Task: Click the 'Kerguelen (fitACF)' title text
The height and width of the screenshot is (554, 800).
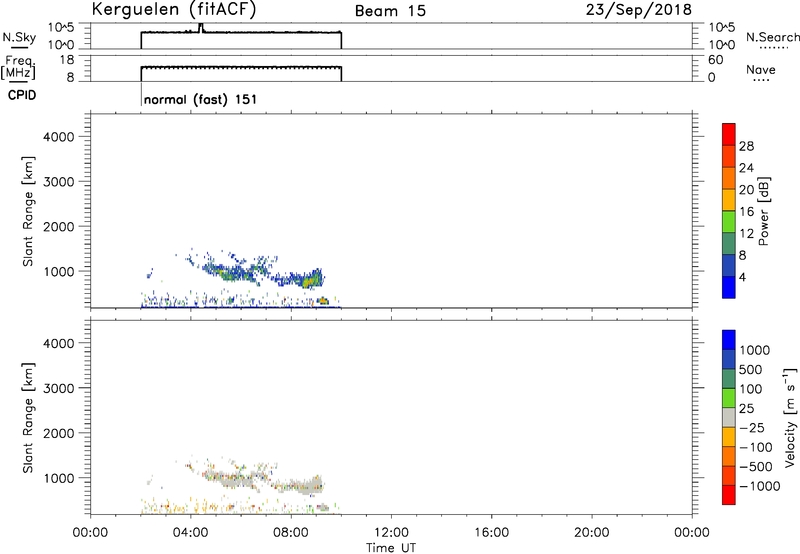Action: [173, 10]
